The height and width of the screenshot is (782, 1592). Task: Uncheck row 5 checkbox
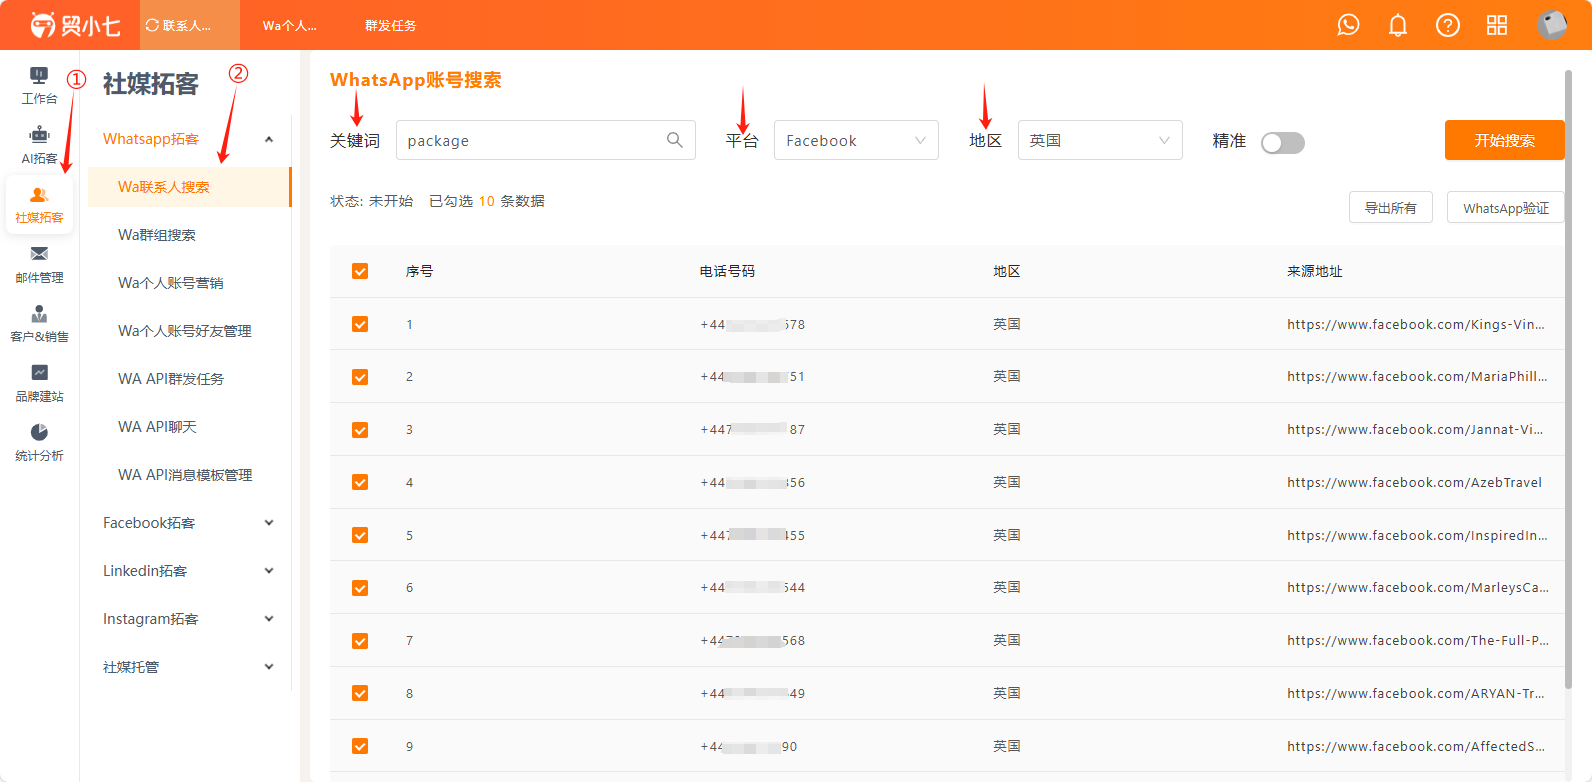pos(360,535)
